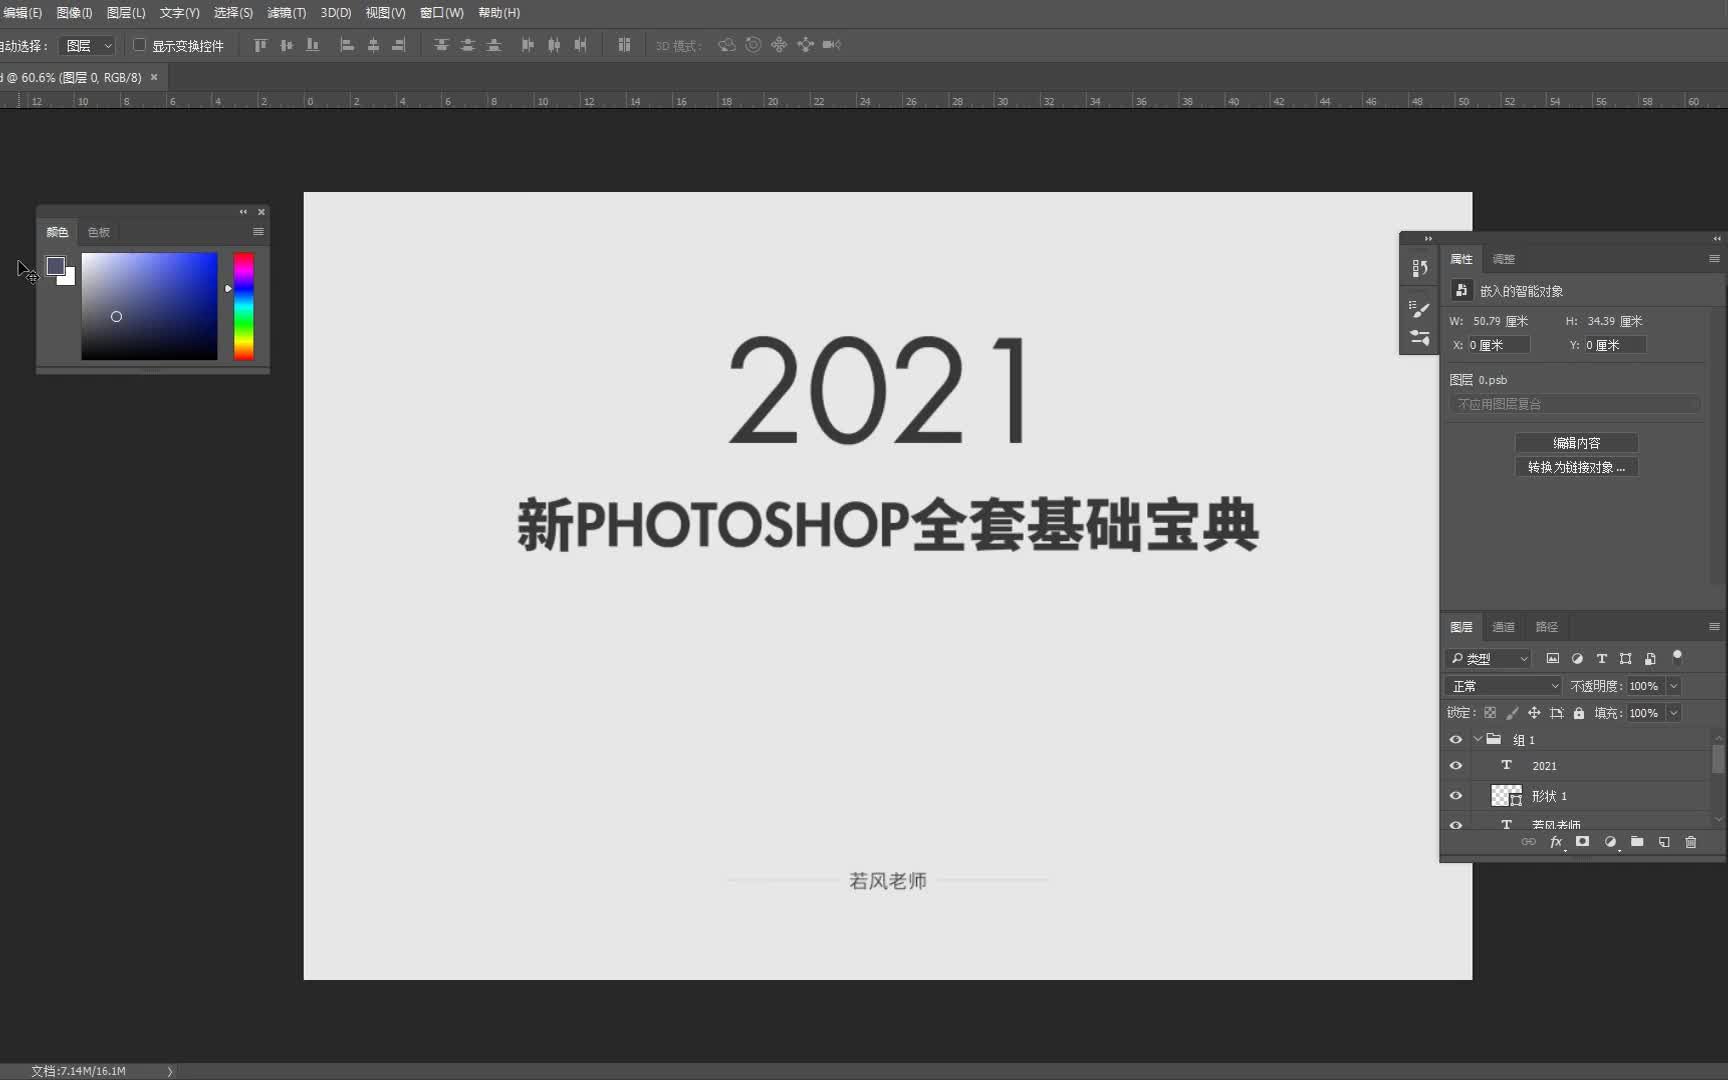The image size is (1728, 1080).
Task: Click the distribute bottom edges icon
Action: tap(493, 45)
